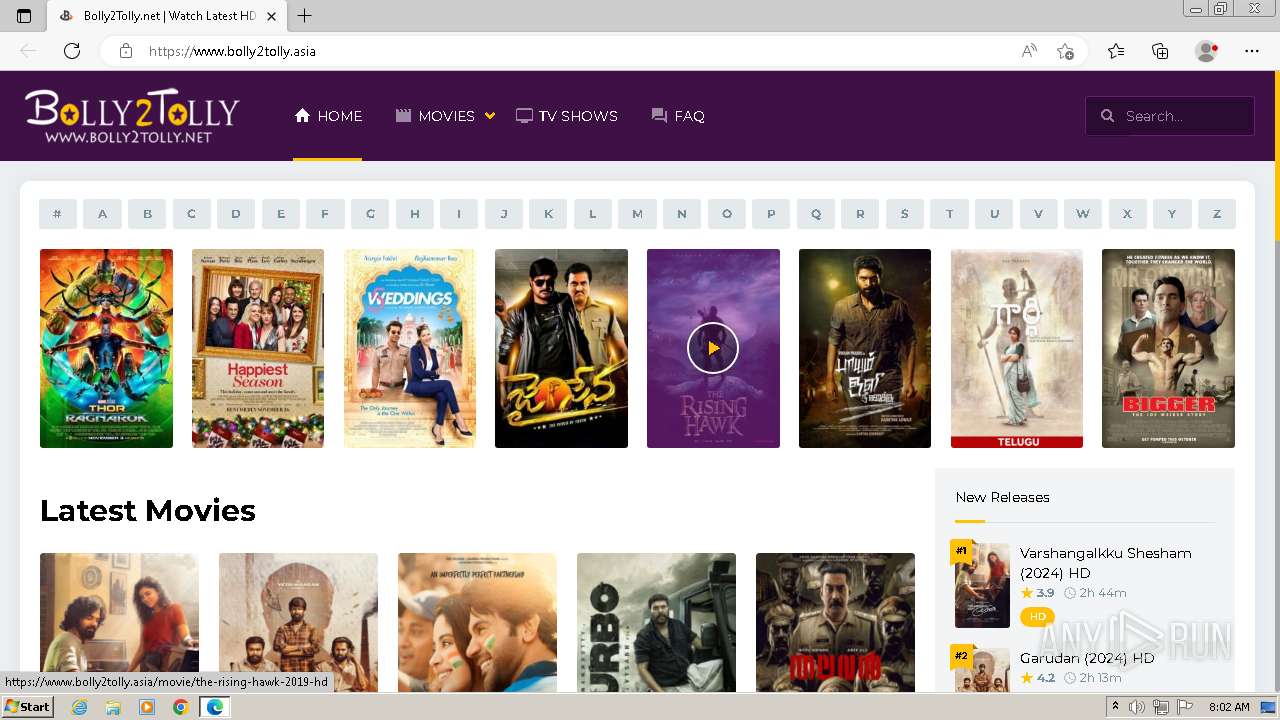Expand the MOVIES dropdown arrow
Viewport: 1280px width, 720px height.
[x=490, y=116]
